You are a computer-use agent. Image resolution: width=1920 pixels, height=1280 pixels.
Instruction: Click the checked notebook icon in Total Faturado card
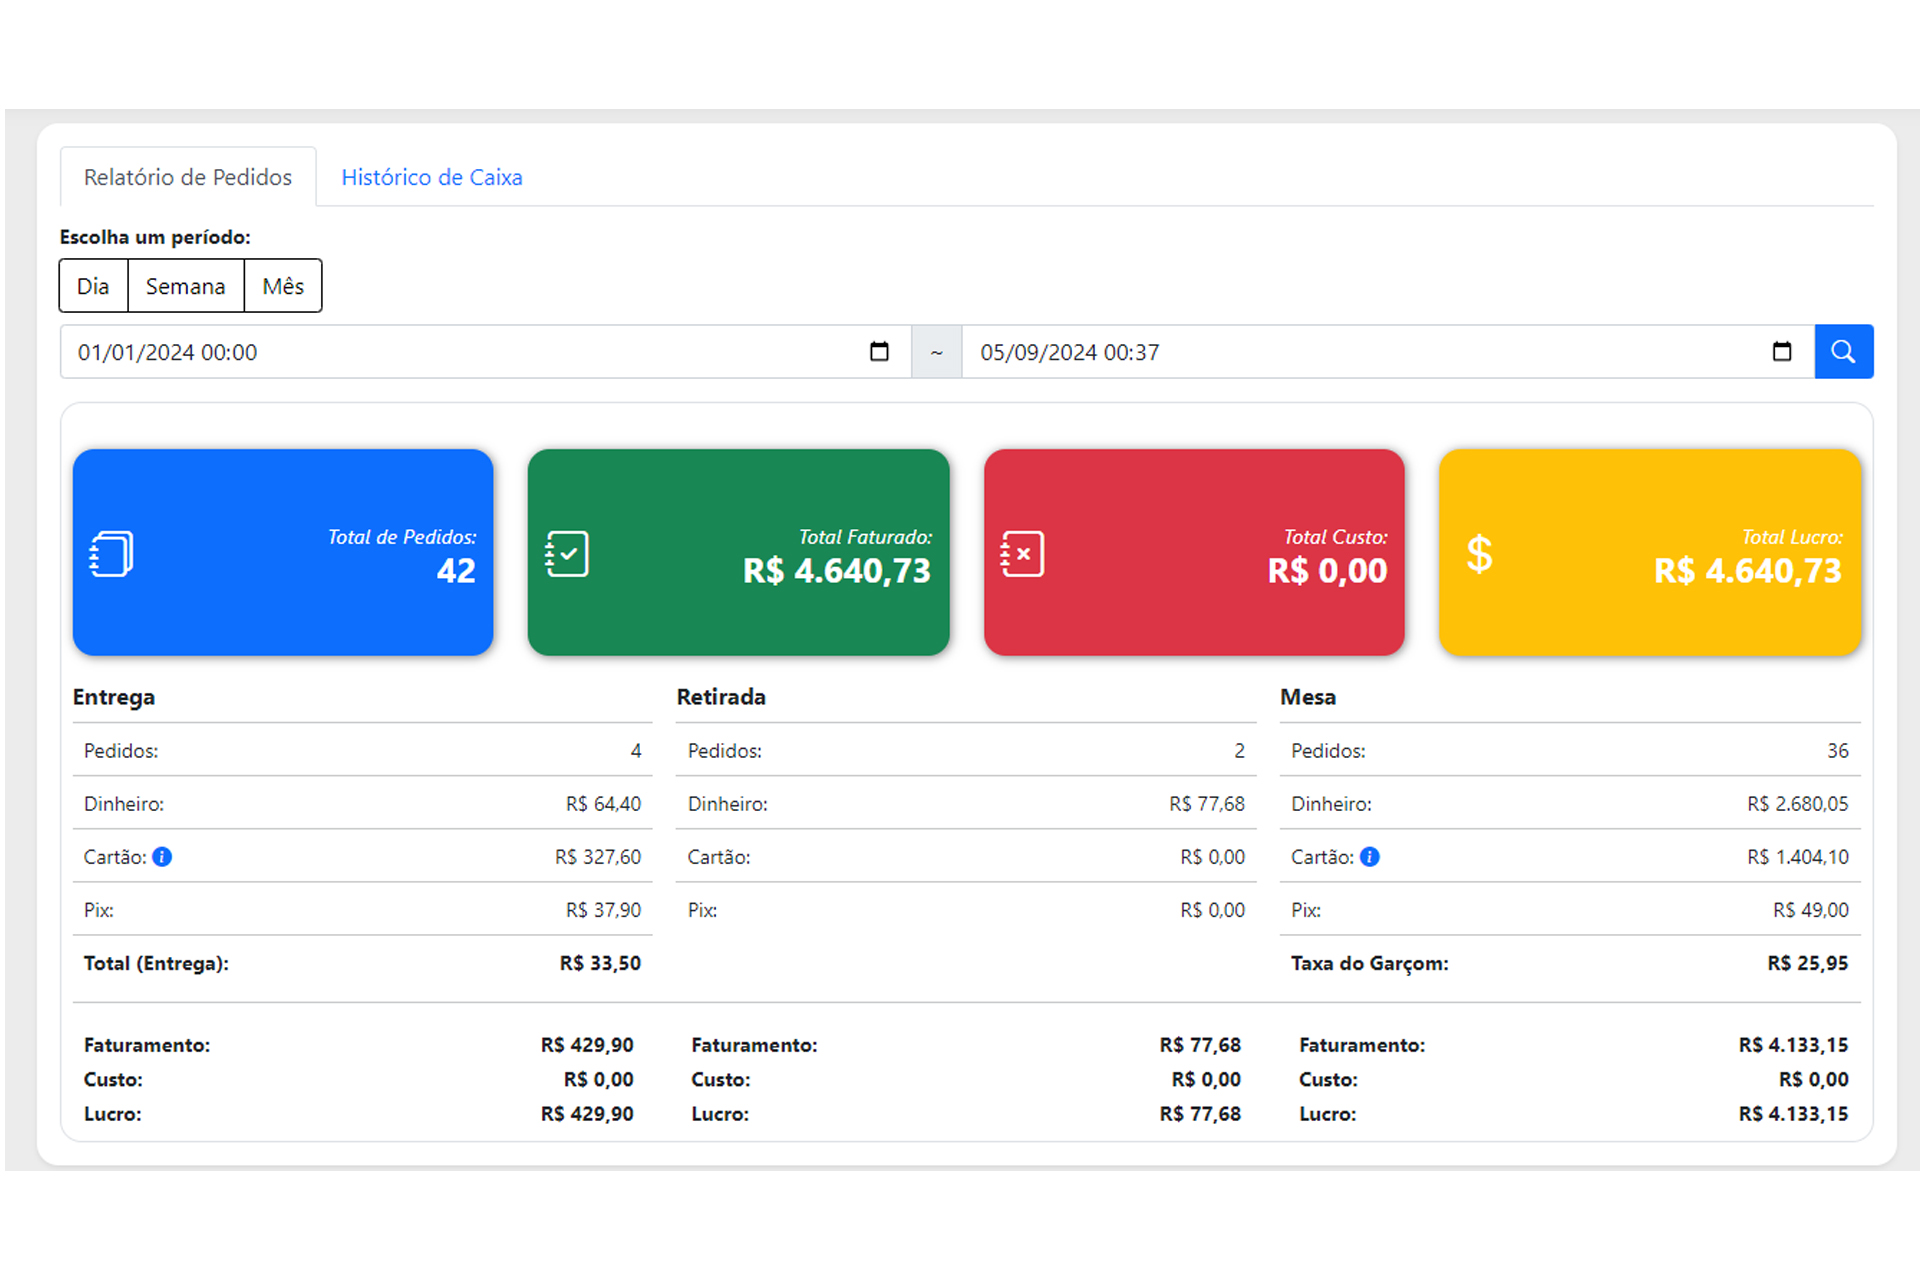pyautogui.click(x=567, y=553)
